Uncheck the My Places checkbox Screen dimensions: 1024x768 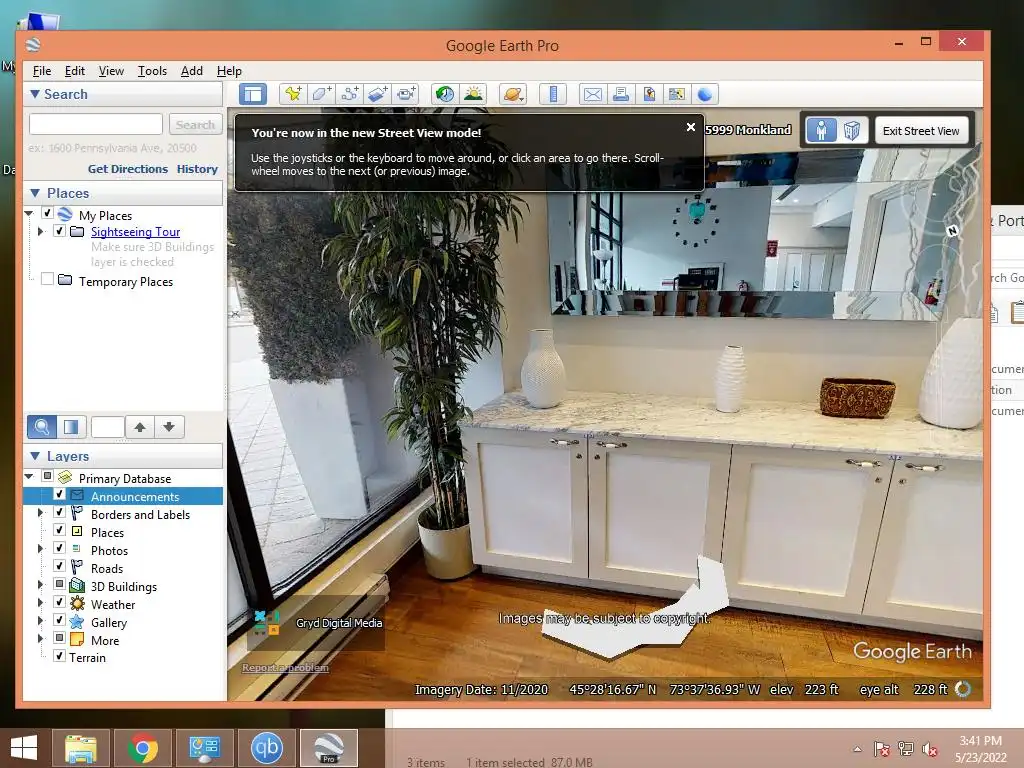click(47, 213)
